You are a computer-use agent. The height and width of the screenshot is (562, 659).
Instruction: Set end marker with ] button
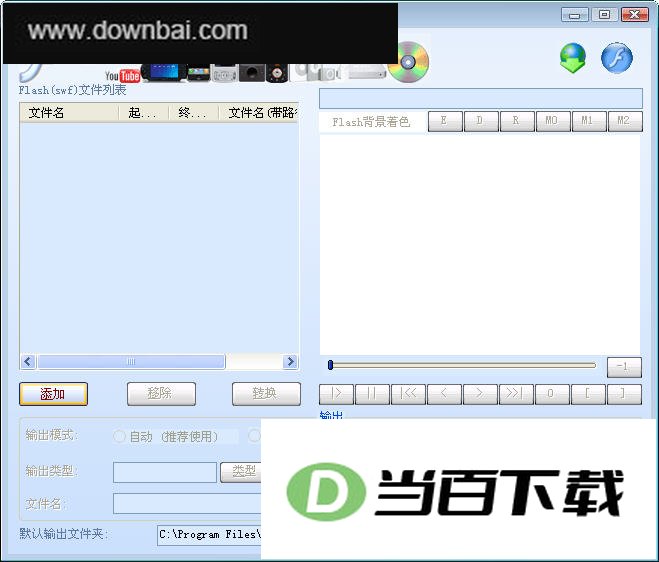(x=624, y=394)
